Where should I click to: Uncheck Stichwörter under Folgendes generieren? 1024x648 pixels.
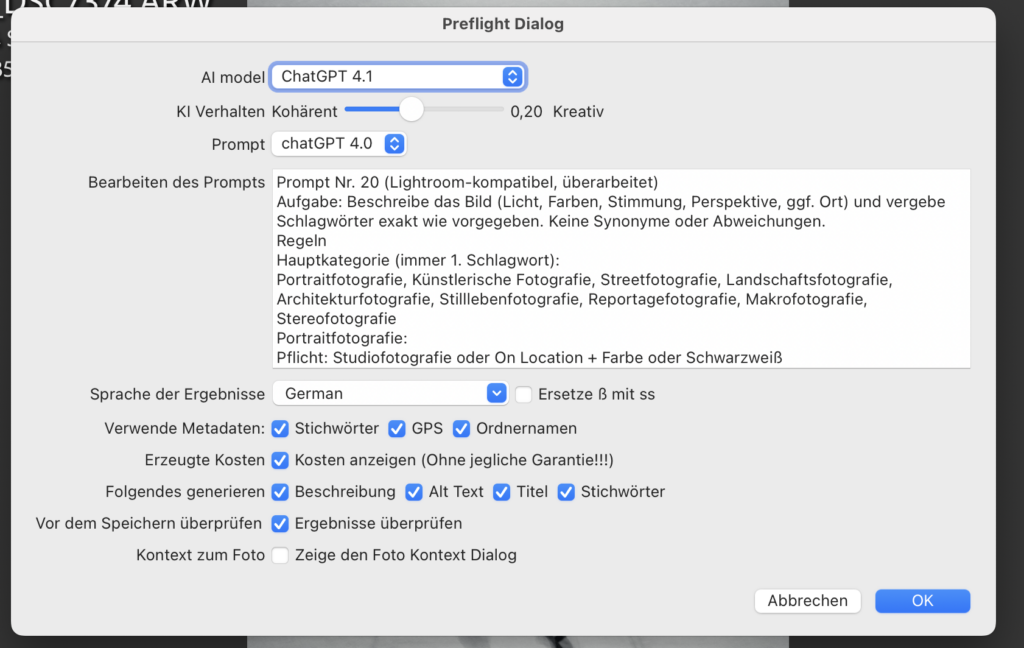[566, 492]
